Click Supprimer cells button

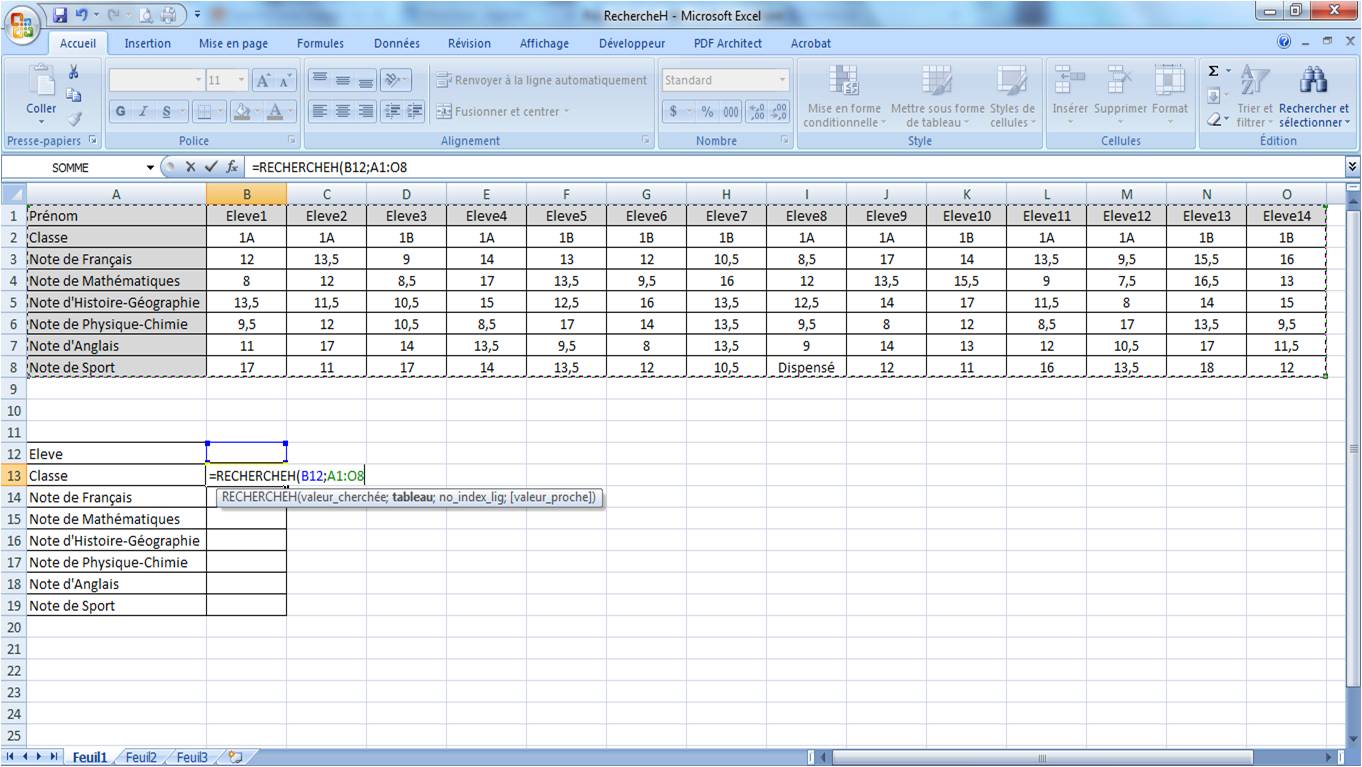click(x=1120, y=96)
